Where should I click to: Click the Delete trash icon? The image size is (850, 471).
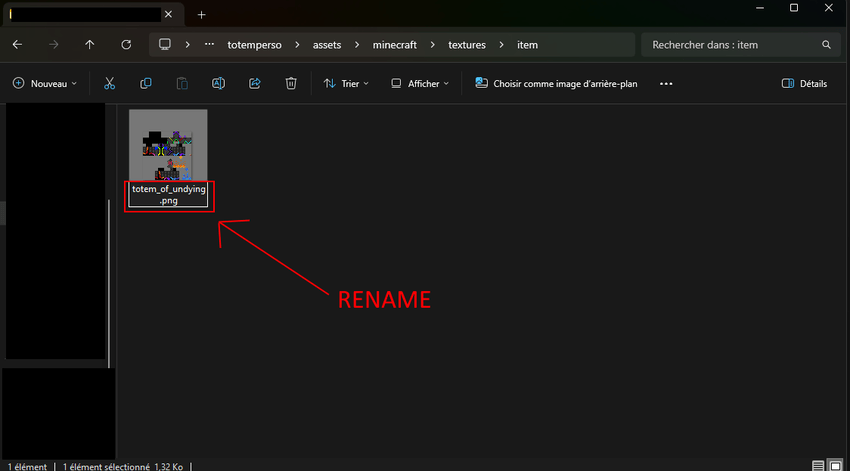[290, 84]
